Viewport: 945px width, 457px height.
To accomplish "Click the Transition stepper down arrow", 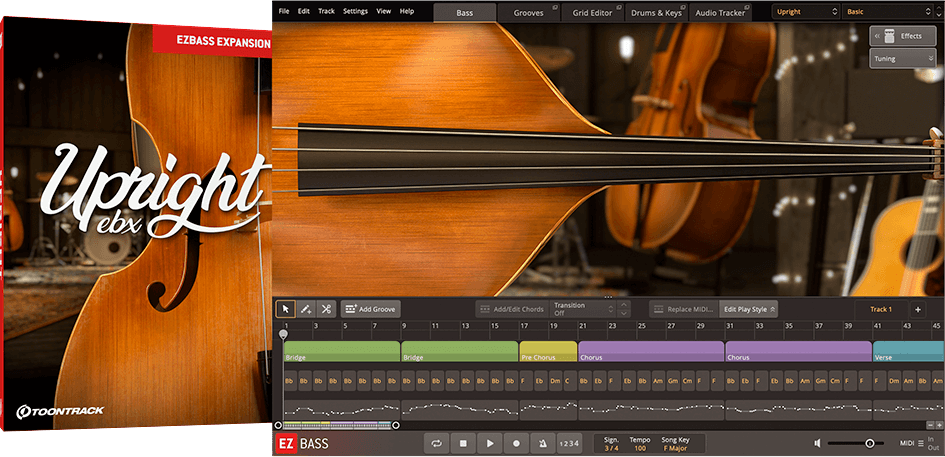I will tap(624, 314).
